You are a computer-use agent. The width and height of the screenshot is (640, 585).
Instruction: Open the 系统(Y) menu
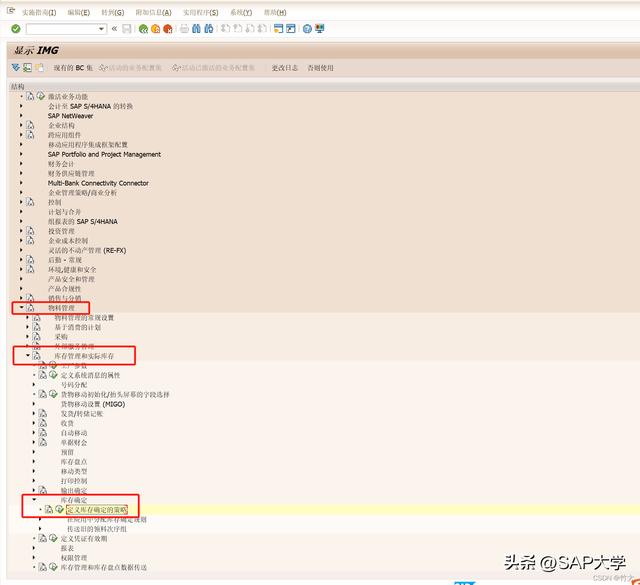241,13
